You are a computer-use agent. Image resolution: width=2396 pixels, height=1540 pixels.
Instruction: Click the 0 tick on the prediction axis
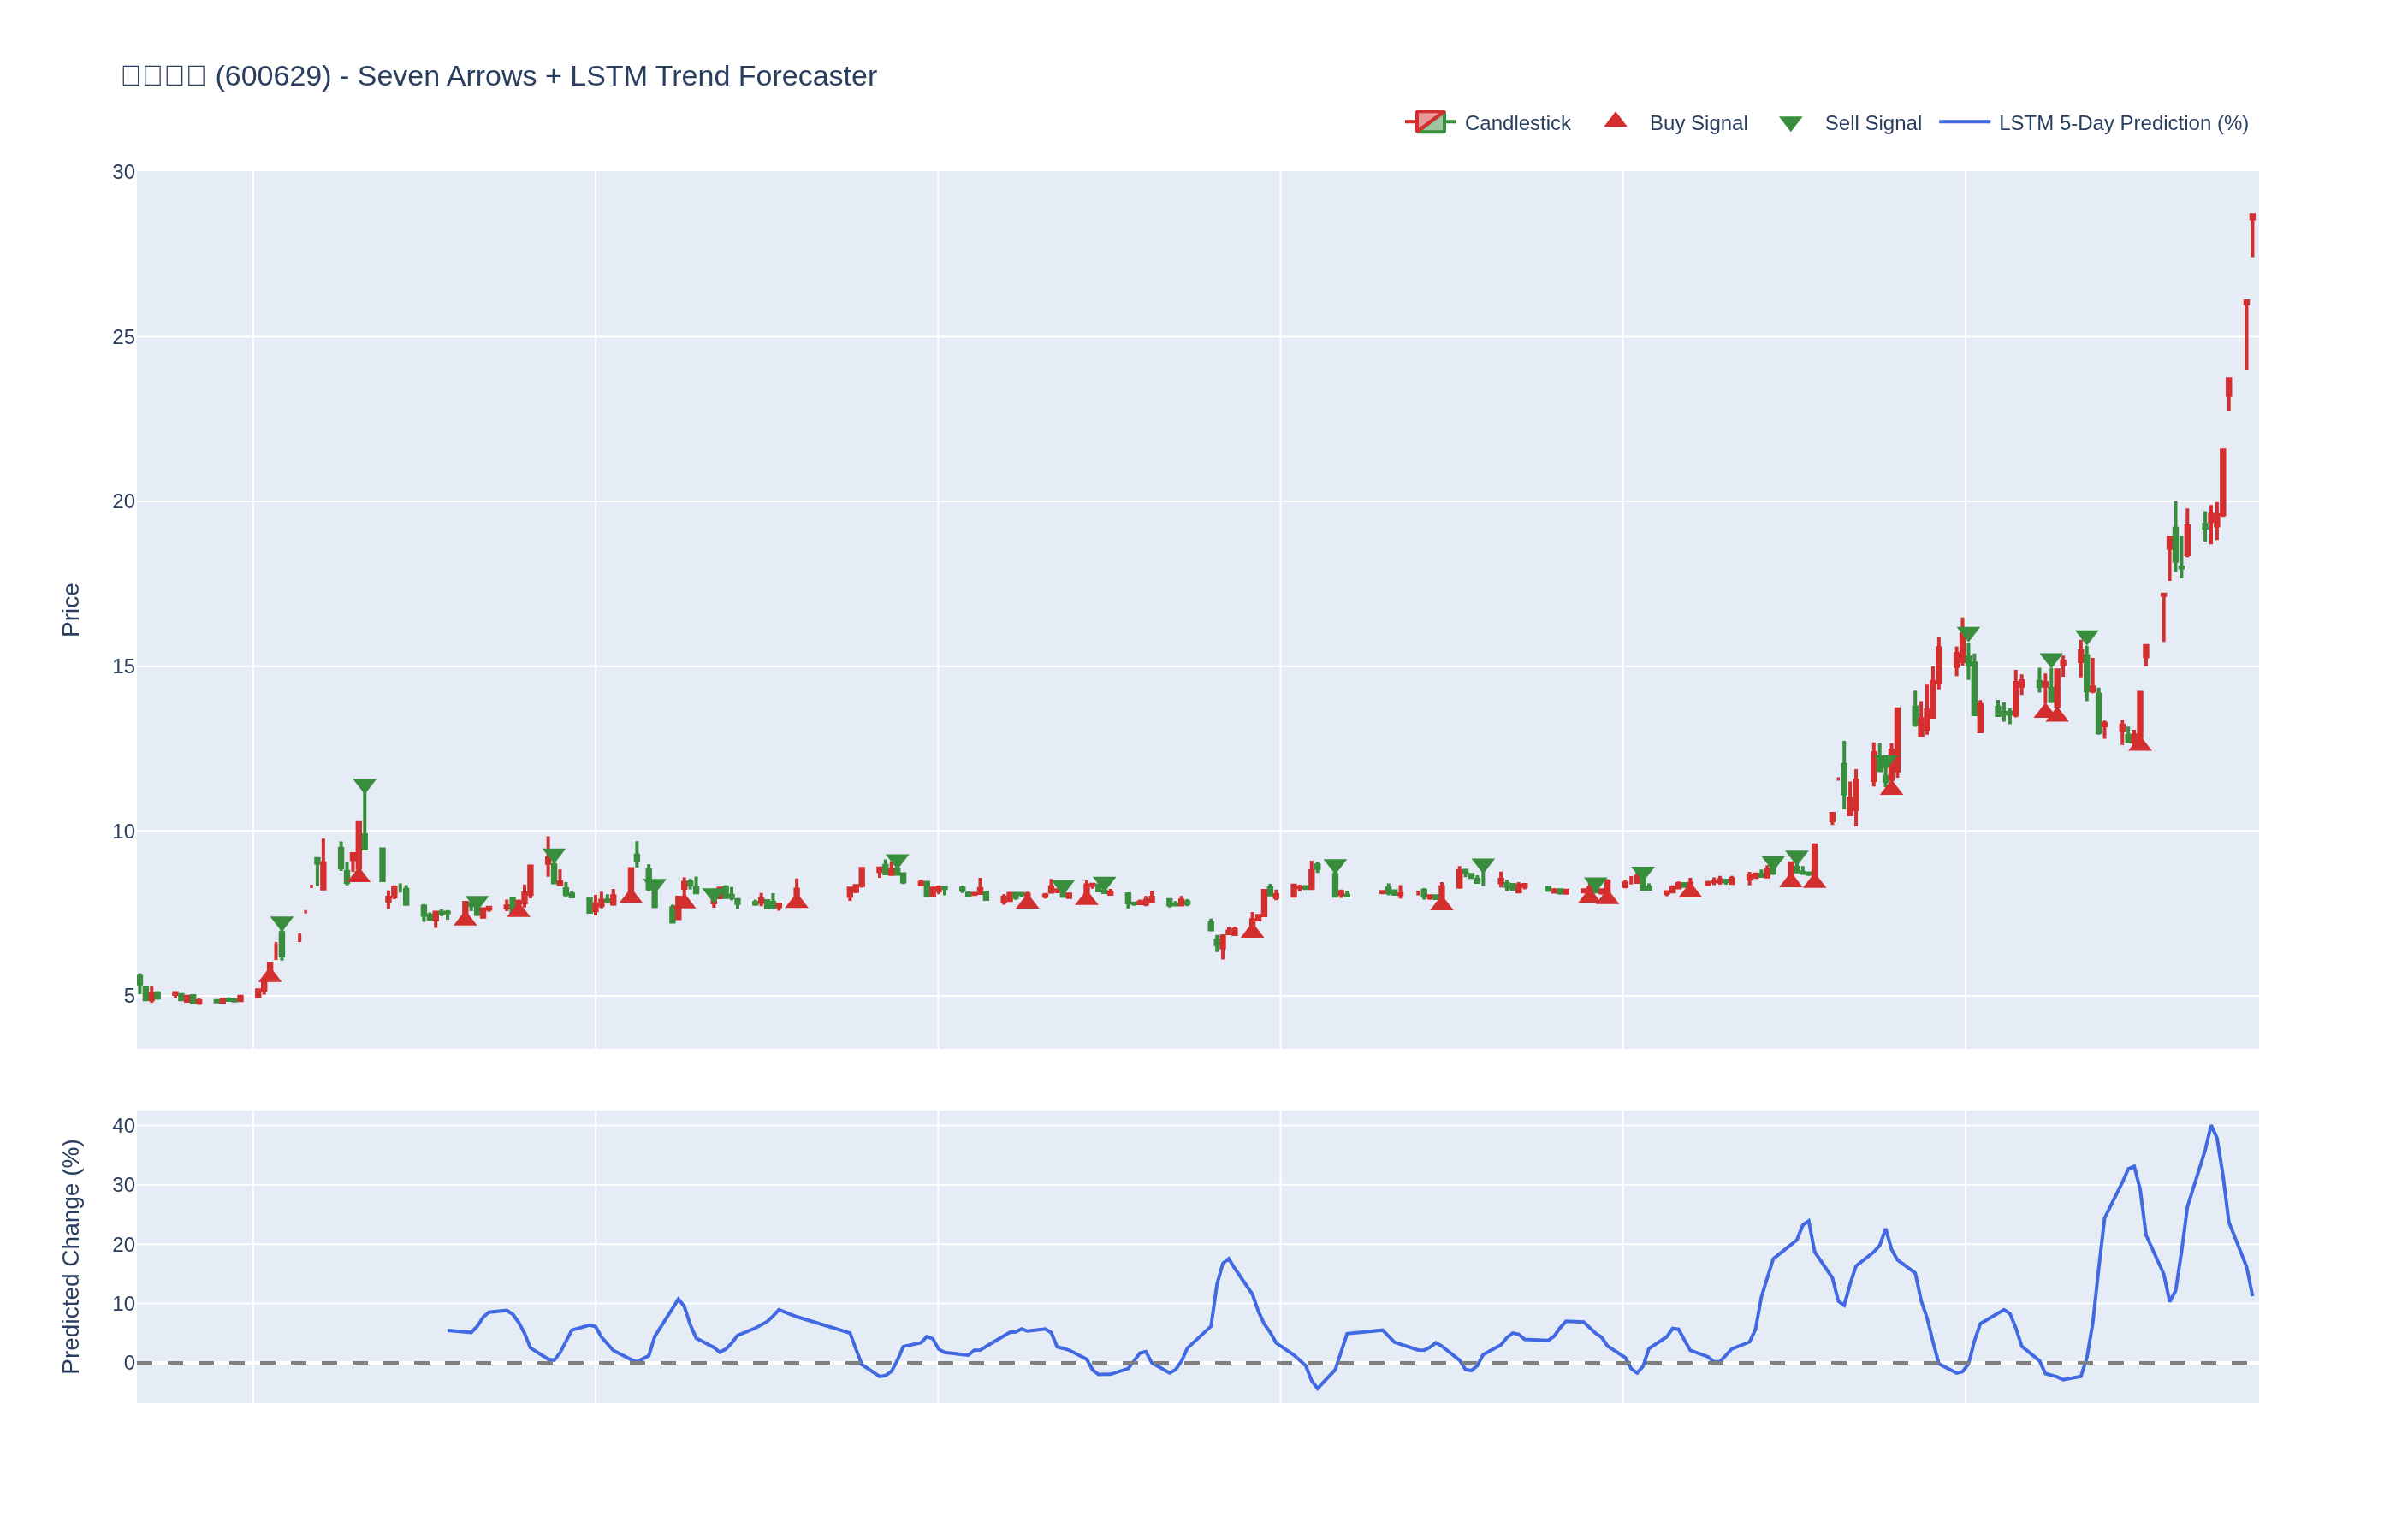tap(129, 1363)
